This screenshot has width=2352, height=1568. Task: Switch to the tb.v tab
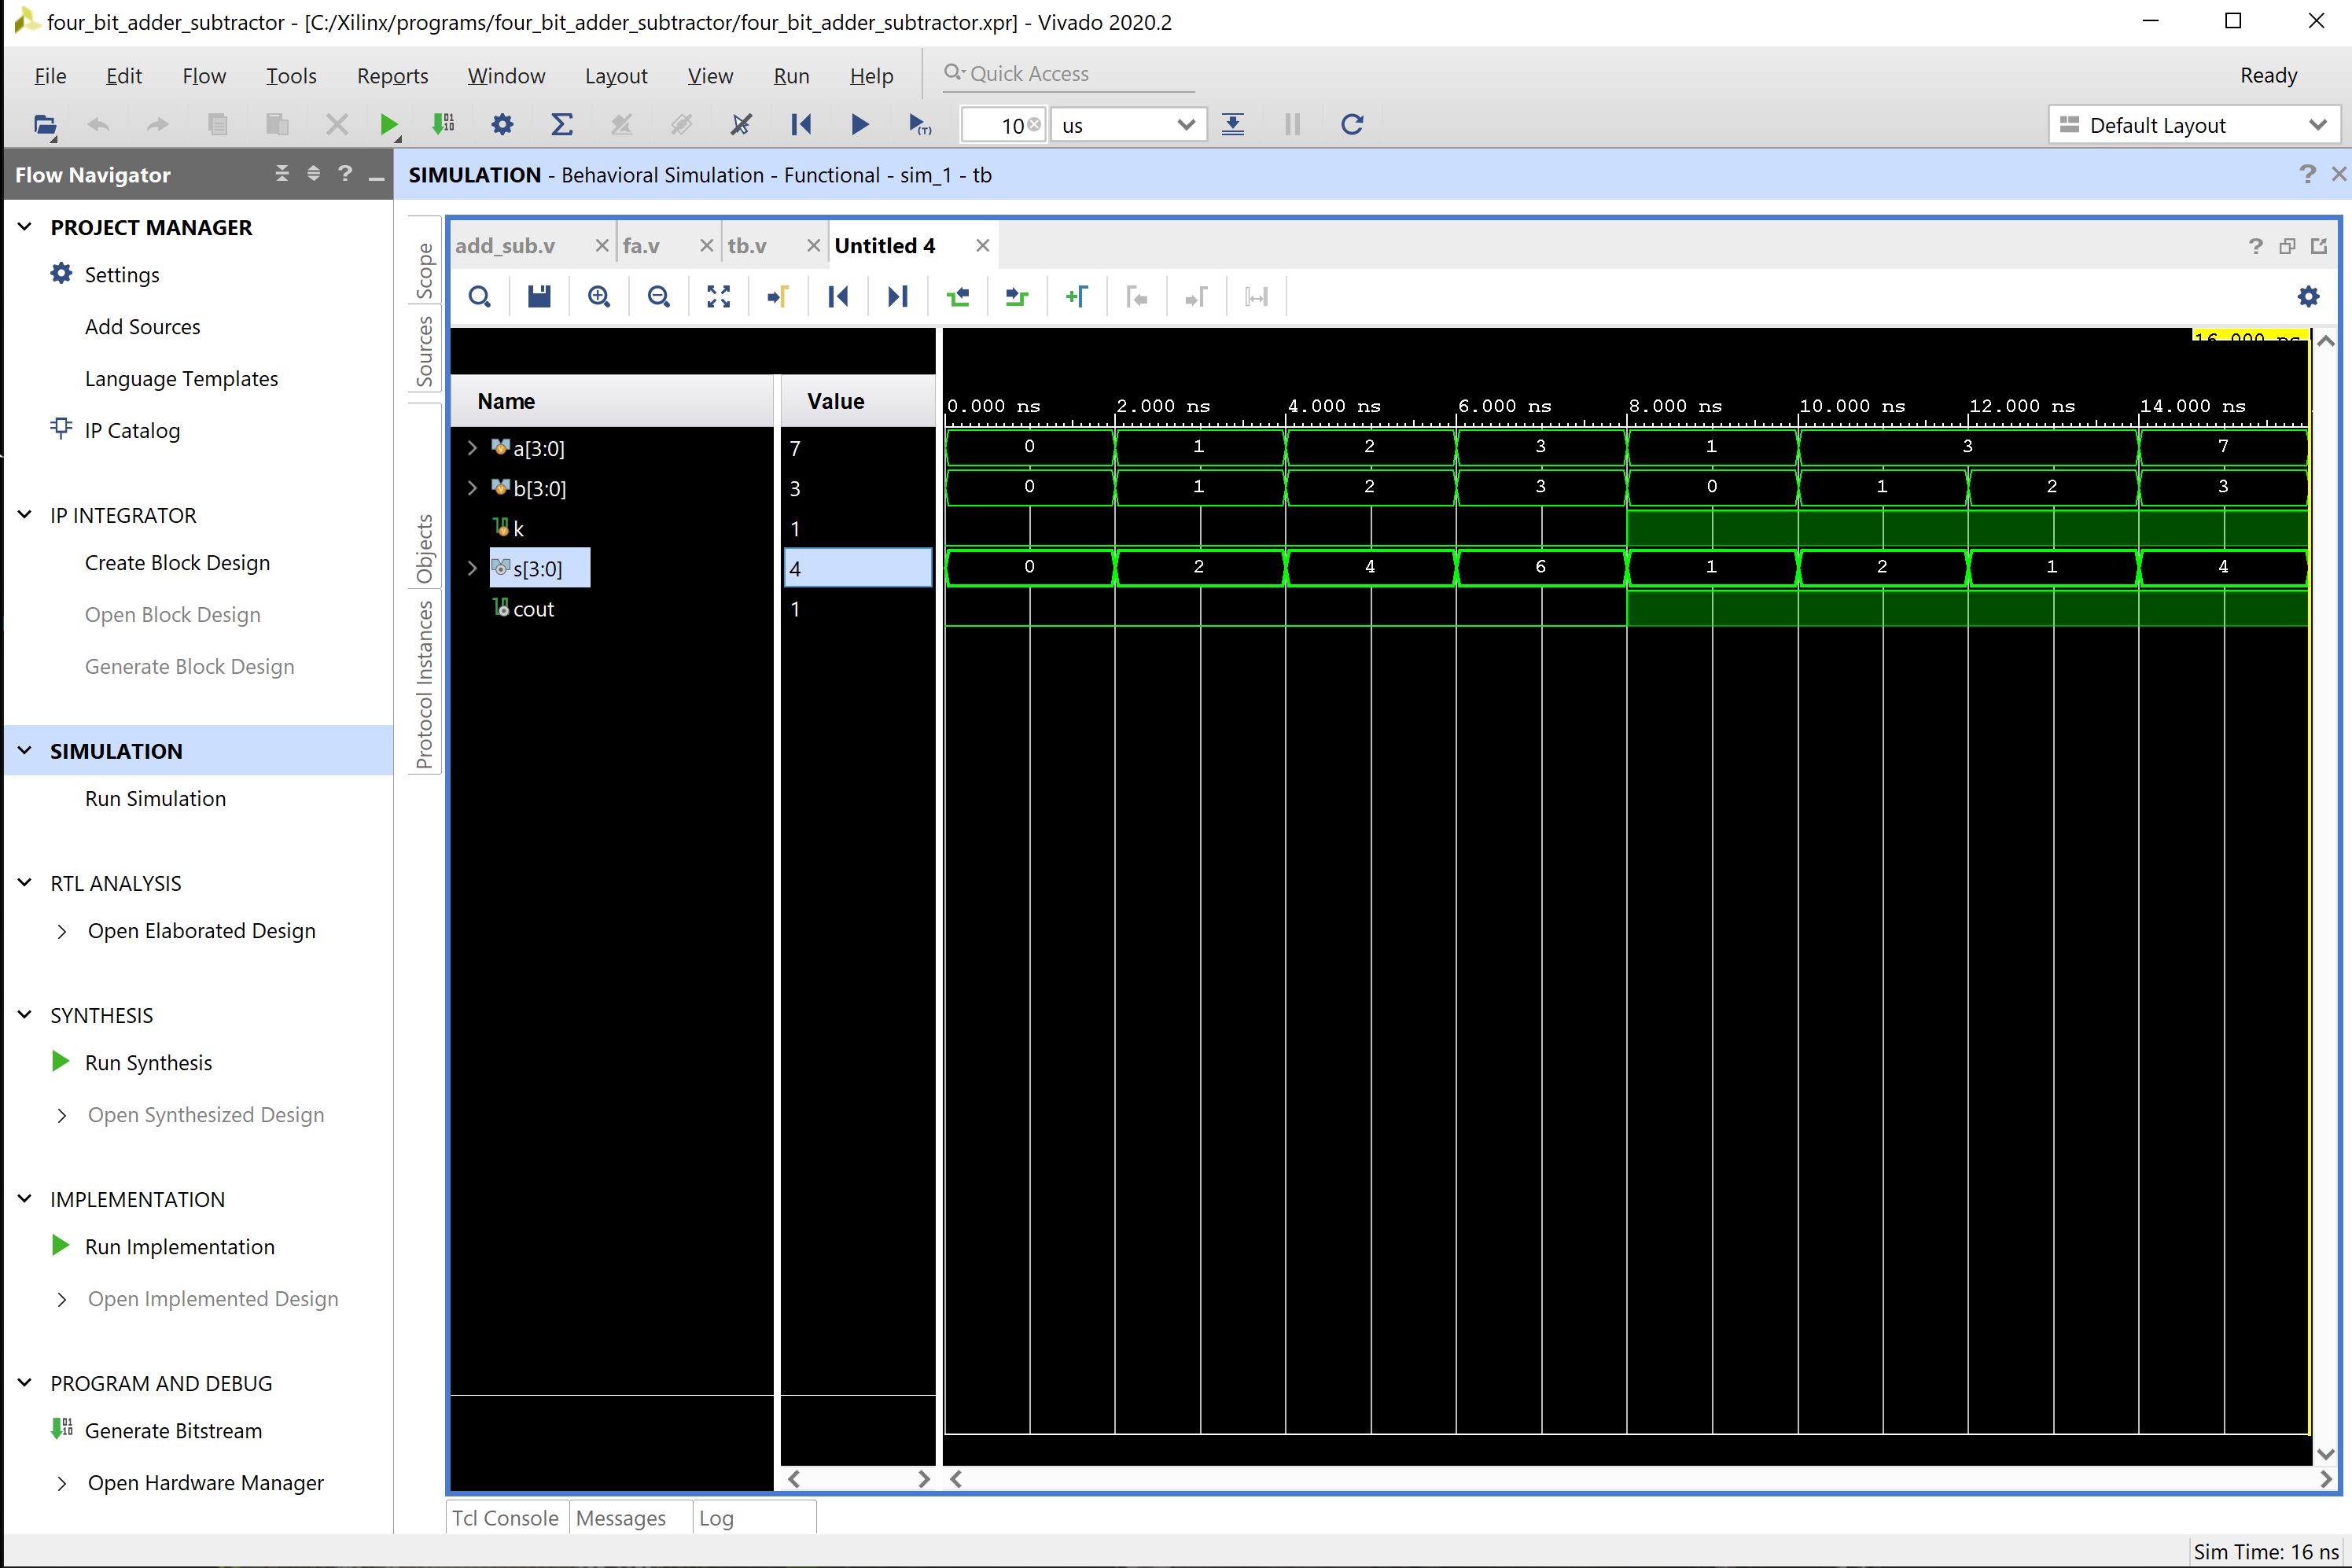[748, 244]
